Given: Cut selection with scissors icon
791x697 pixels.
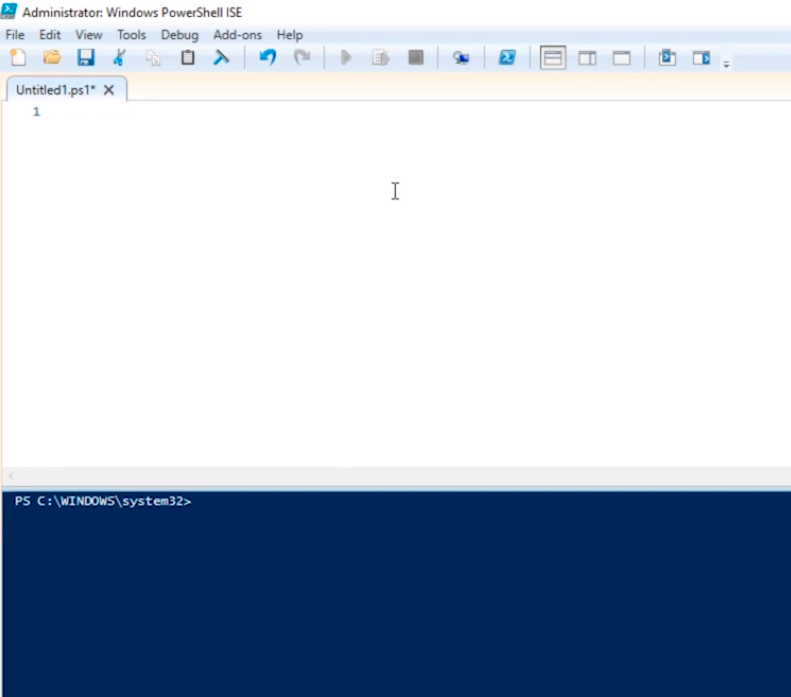Looking at the screenshot, I should (120, 57).
